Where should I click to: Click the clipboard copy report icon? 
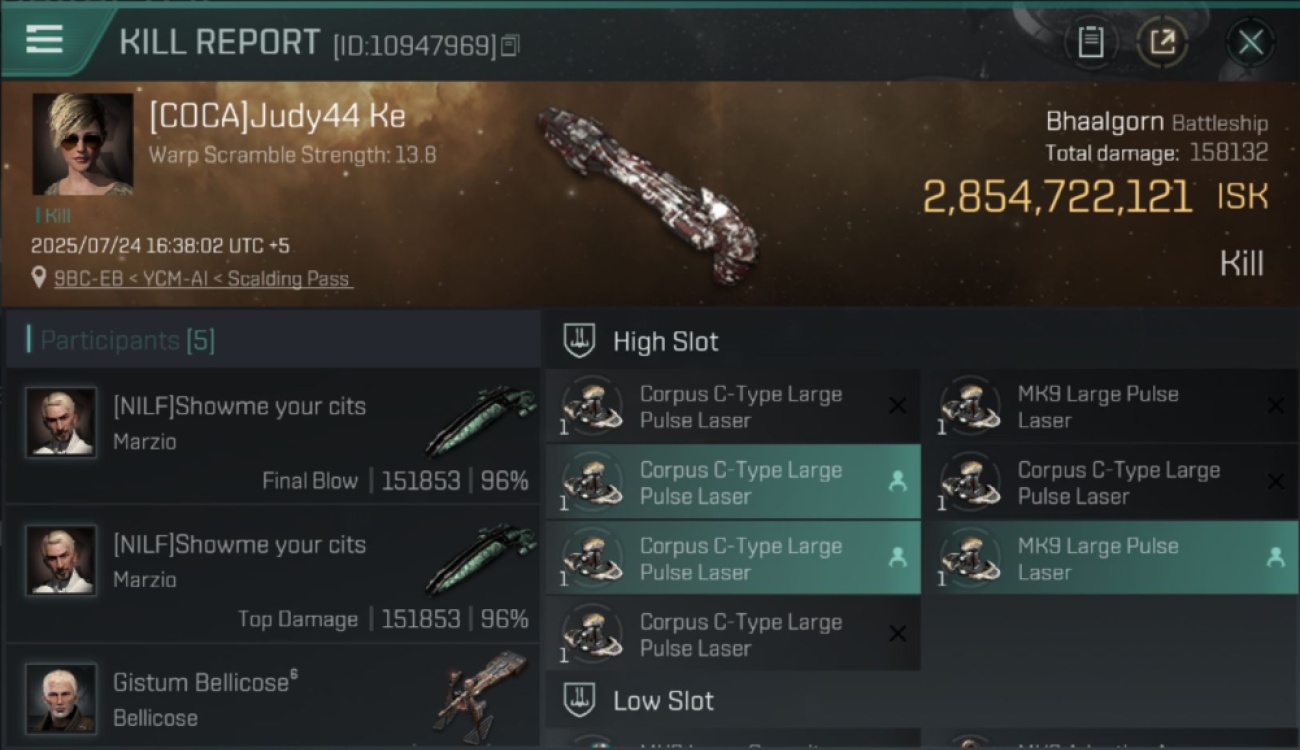[1090, 42]
